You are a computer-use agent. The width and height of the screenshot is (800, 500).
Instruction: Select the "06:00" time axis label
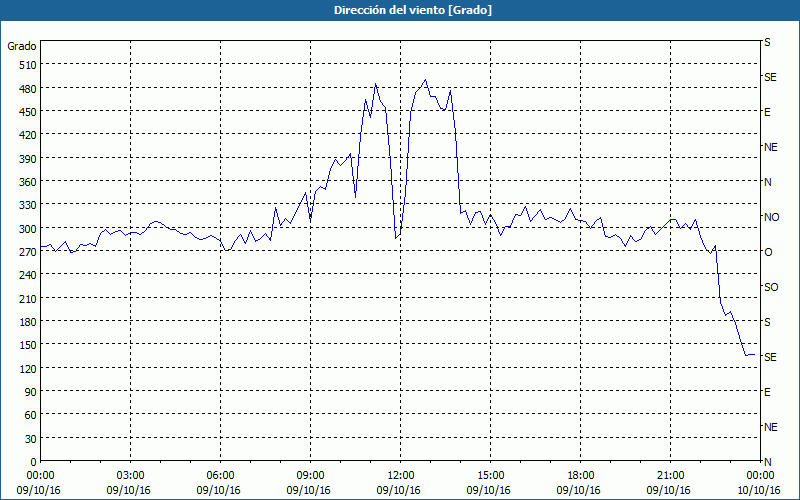point(220,475)
